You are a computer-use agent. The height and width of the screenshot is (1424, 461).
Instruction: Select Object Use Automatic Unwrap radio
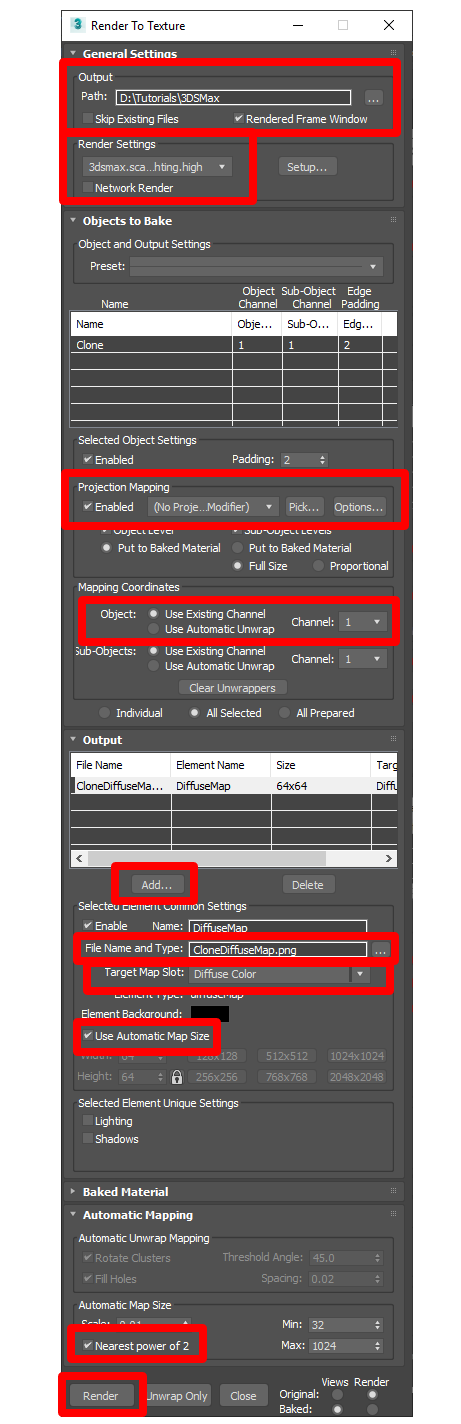153,629
